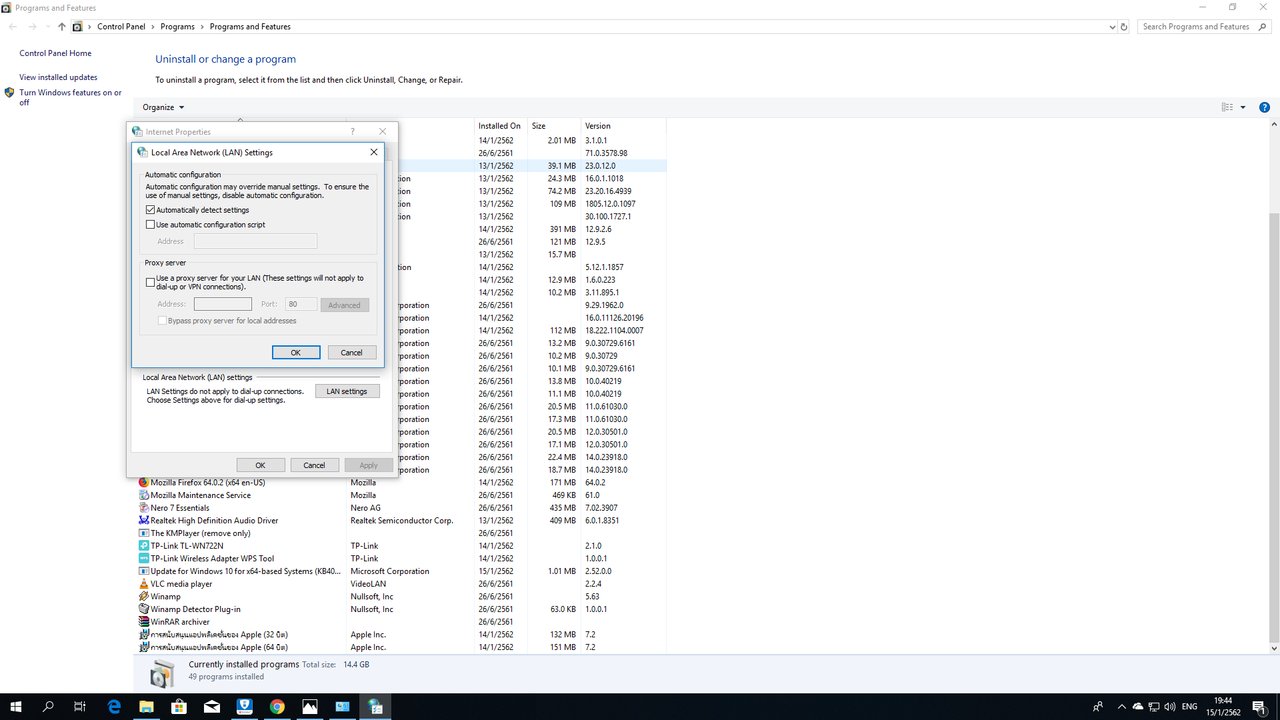
Task: Open Control Panel Home link
Action: tap(55, 53)
